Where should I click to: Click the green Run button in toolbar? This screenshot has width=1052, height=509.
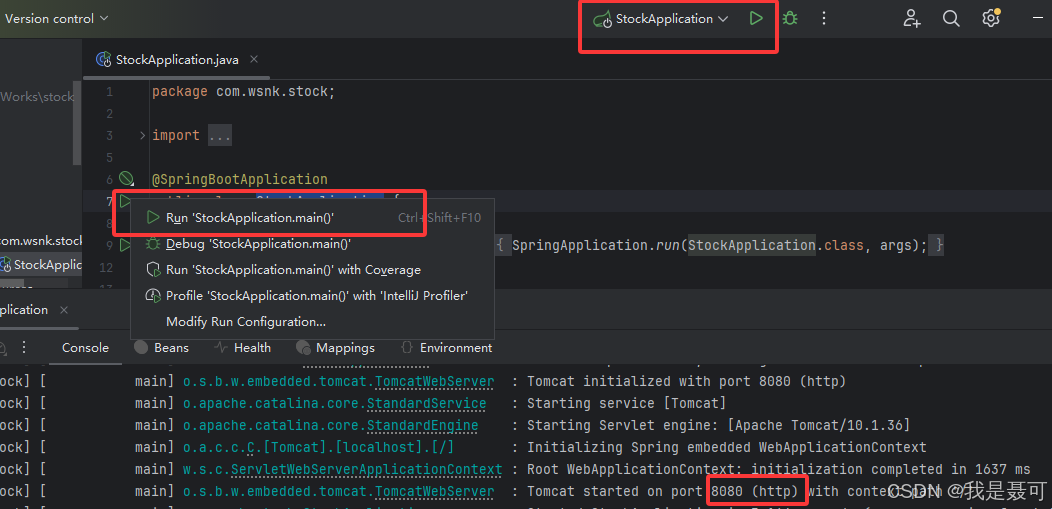tap(756, 19)
